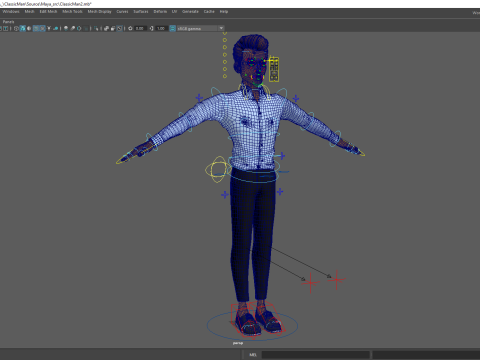Screen dimensions: 480x360
Task: Toggle the view transform button
Action: (172, 28)
